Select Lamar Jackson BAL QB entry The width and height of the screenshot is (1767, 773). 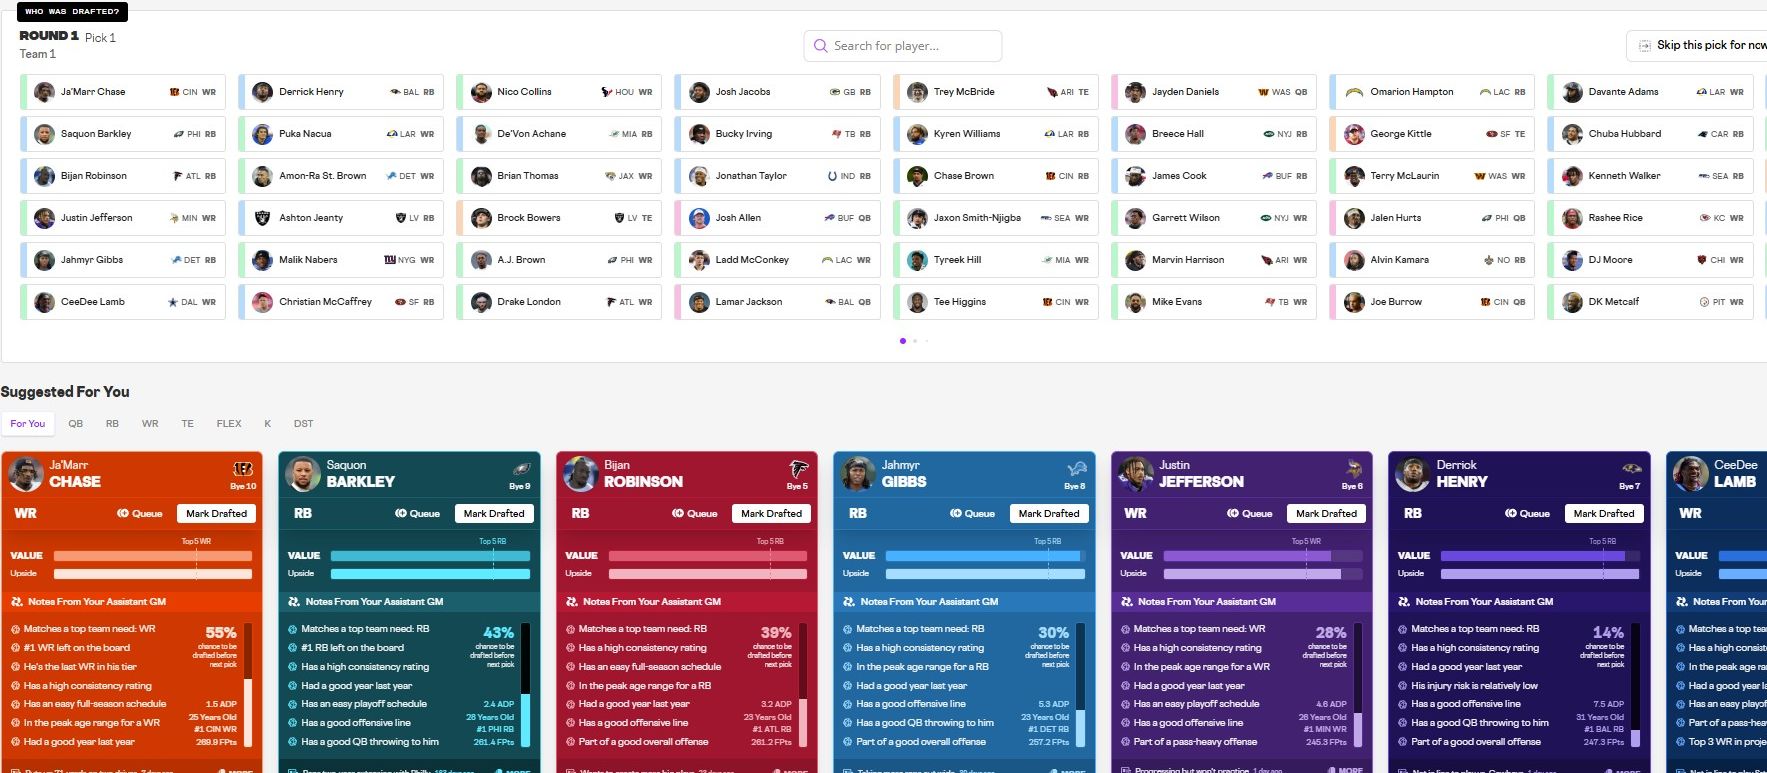pos(778,302)
